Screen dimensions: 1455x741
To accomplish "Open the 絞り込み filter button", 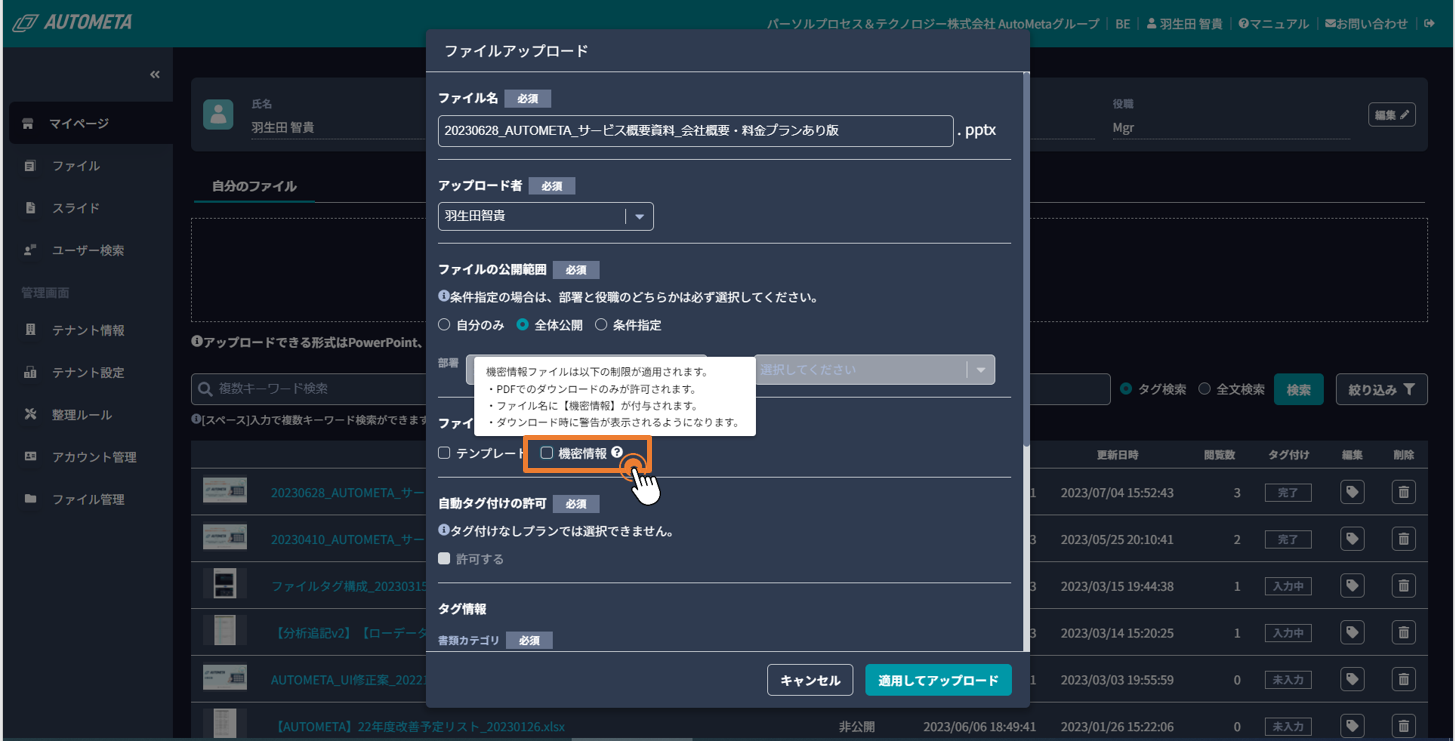I will point(1381,390).
